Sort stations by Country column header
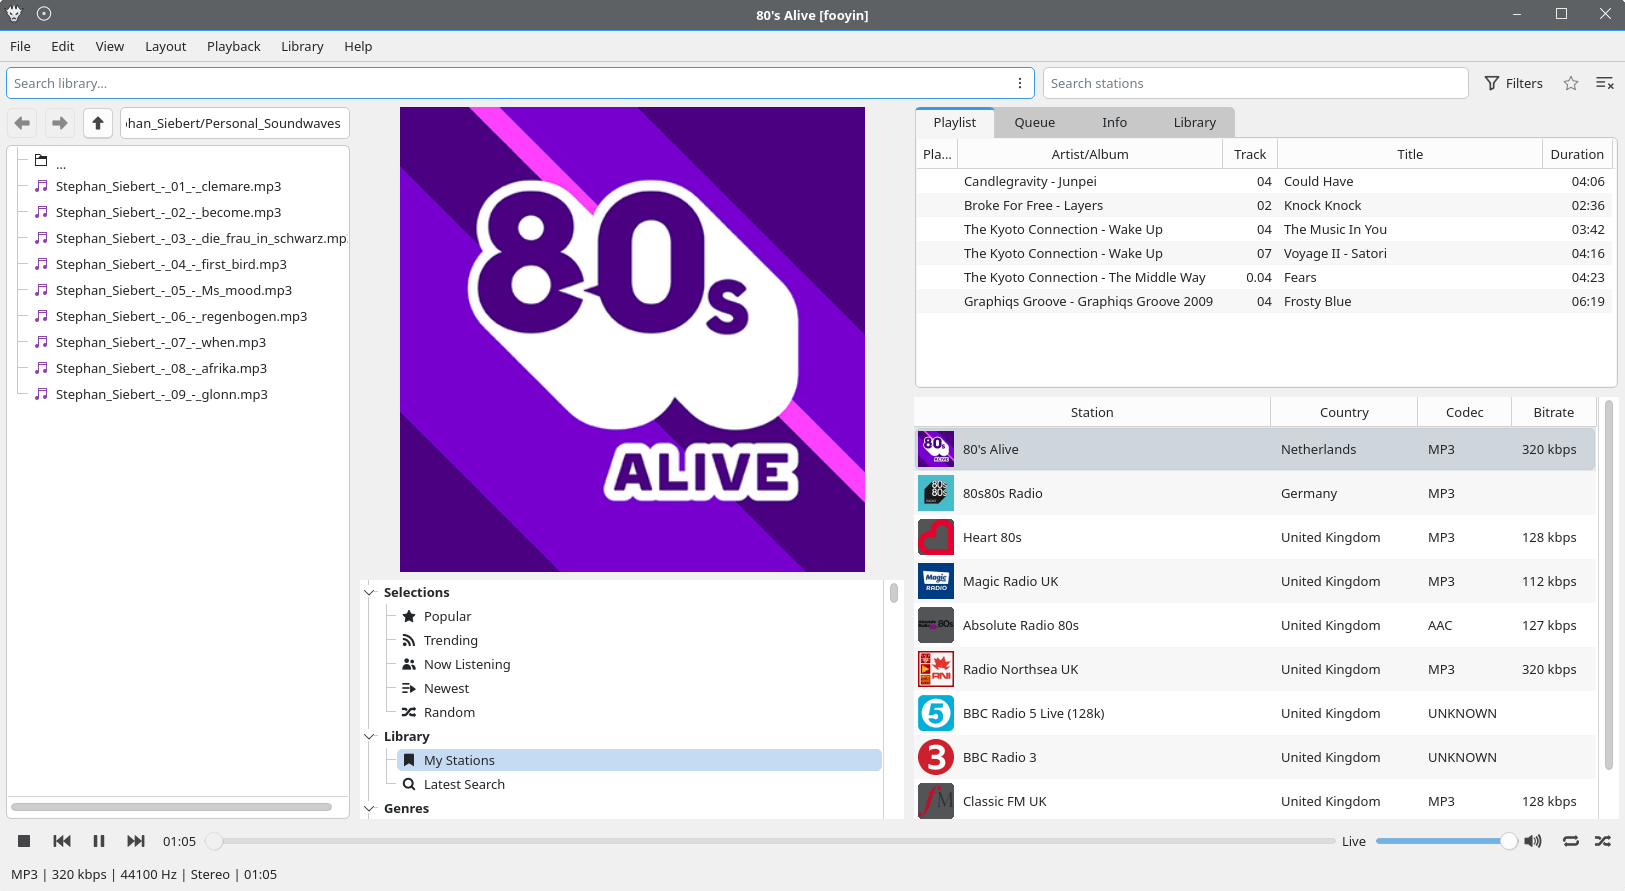The image size is (1625, 891). pos(1344,412)
